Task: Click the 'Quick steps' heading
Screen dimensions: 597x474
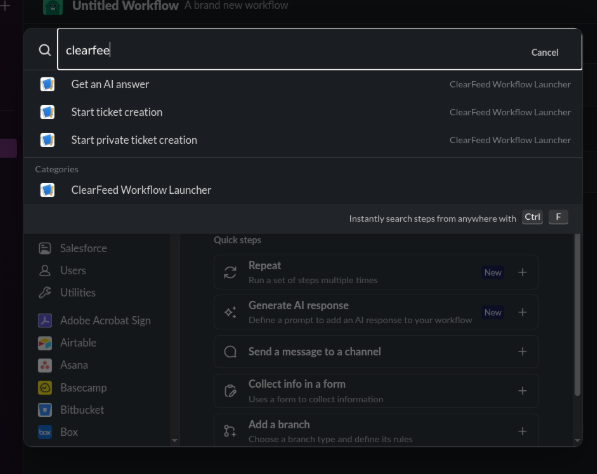Action: 237,240
